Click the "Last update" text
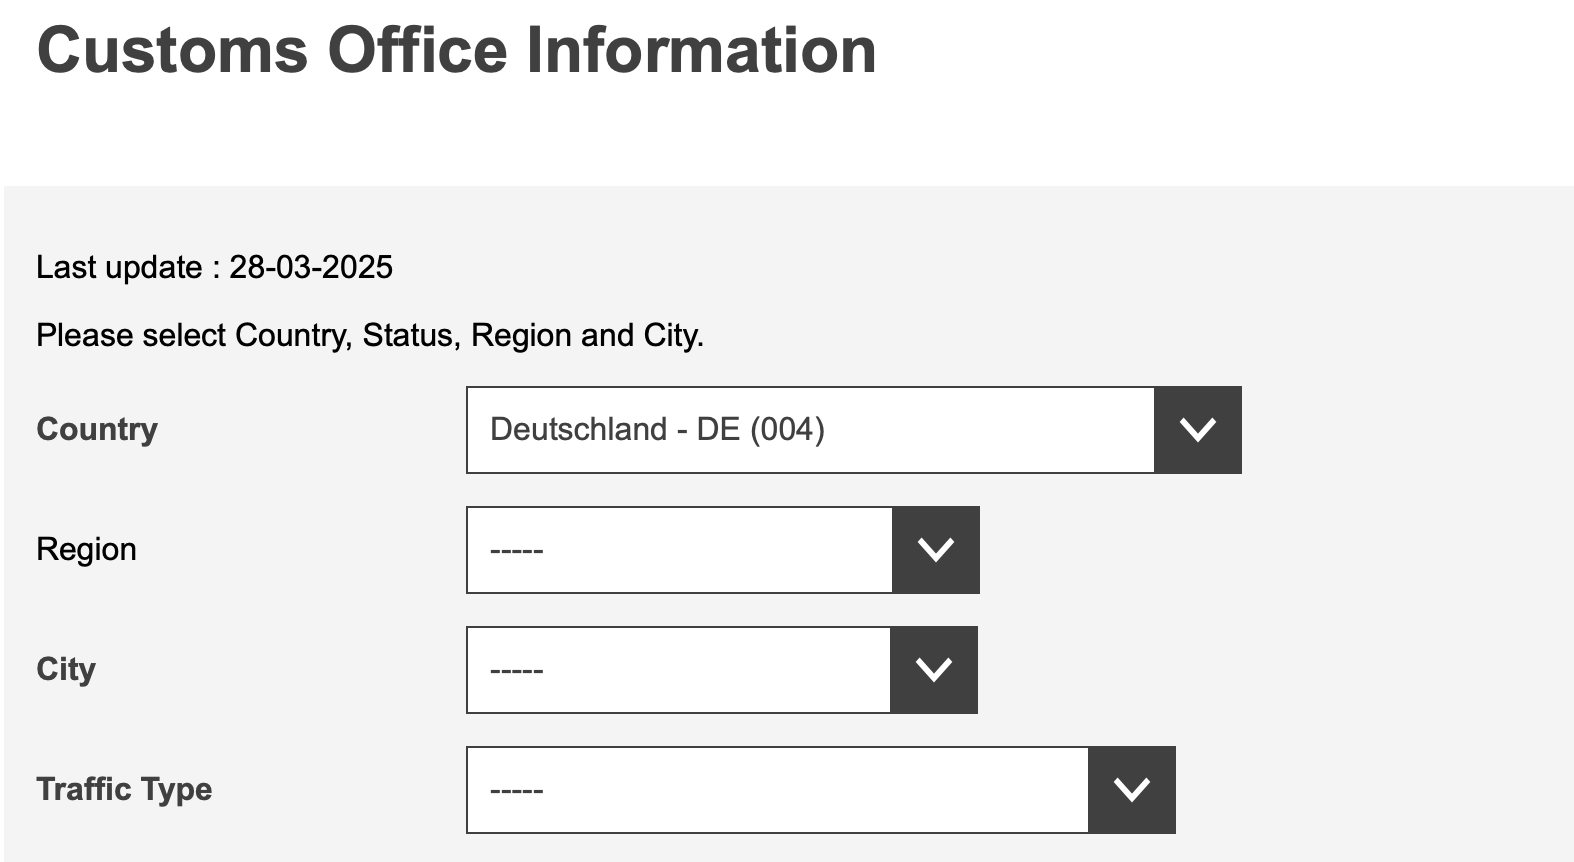 (119, 267)
